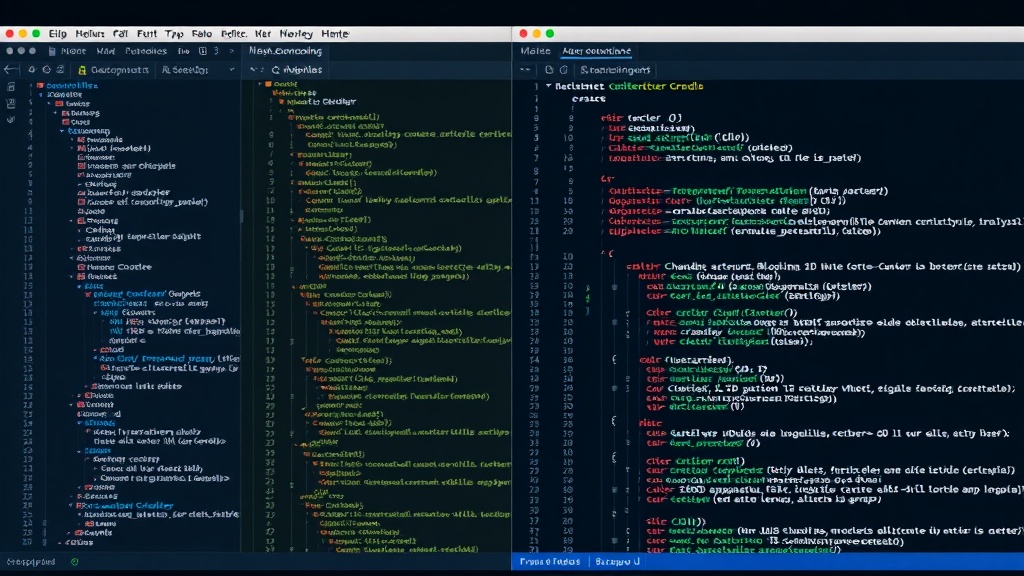
Task: Open the "Falo" menu in the left window
Action: coord(202,34)
